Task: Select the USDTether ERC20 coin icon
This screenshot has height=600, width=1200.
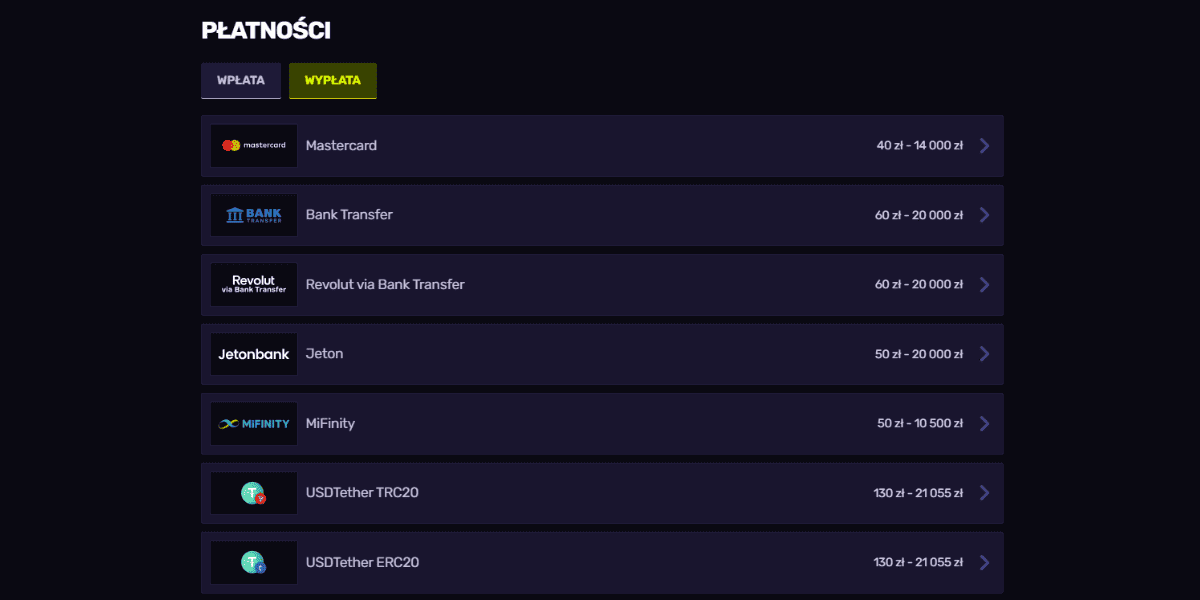Action: (x=254, y=563)
